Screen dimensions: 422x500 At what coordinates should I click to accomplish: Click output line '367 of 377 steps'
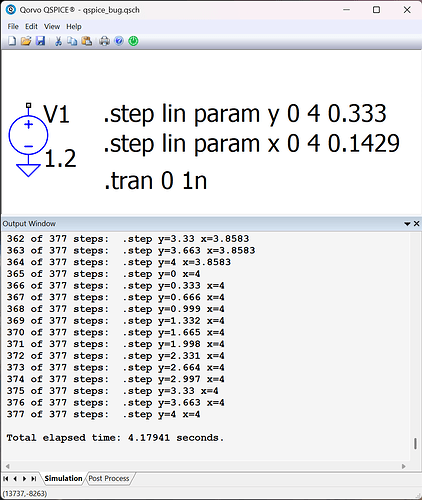[x=115, y=297]
